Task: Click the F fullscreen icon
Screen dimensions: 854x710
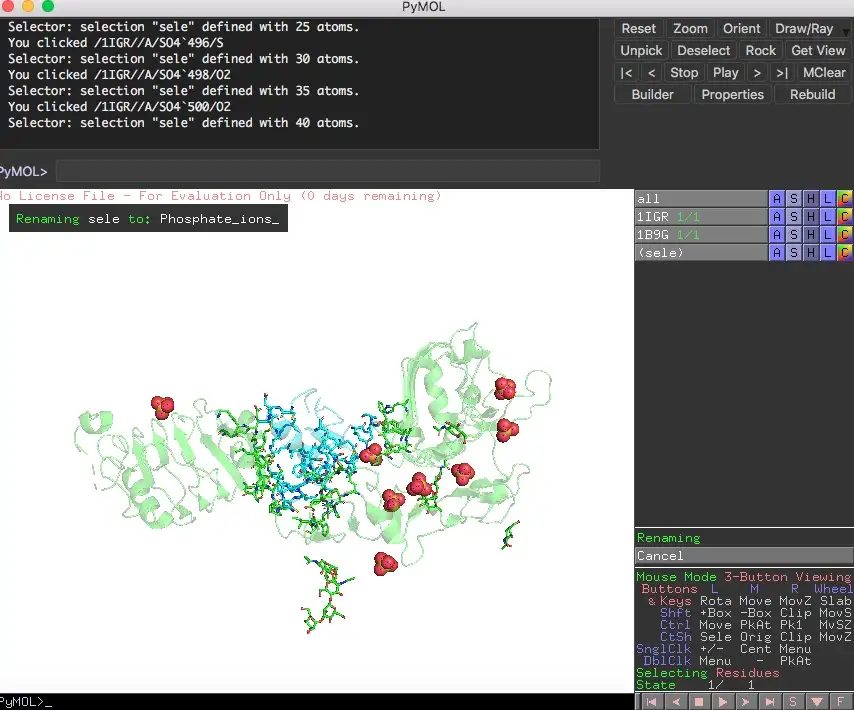Action: coord(840,702)
